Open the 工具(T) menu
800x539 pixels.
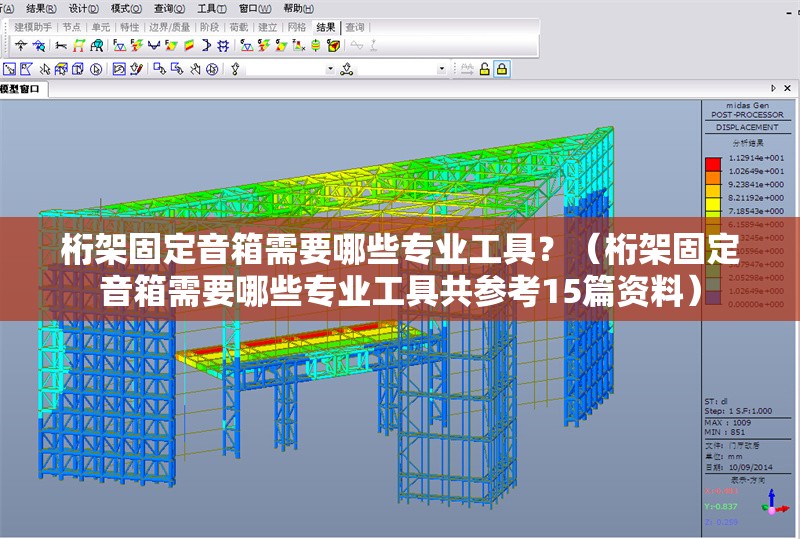tap(212, 9)
